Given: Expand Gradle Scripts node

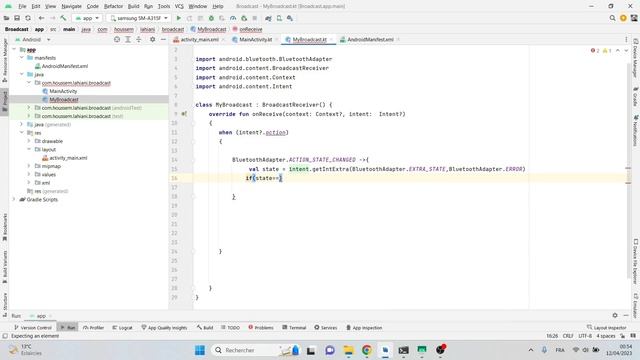Looking at the screenshot, I should coord(14,199).
